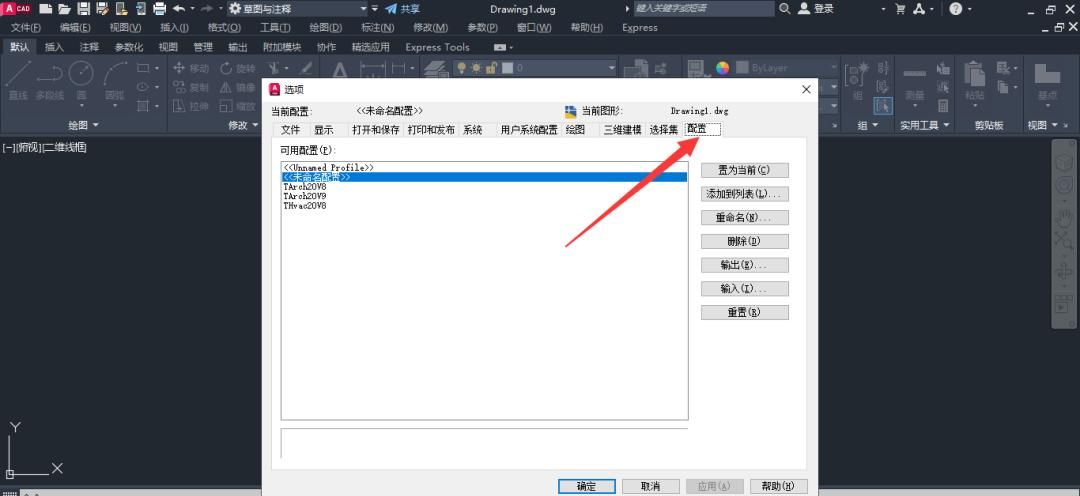Select the Paste tool in Clipboard panel
Viewport: 1080px width, 496px height.
[x=974, y=81]
